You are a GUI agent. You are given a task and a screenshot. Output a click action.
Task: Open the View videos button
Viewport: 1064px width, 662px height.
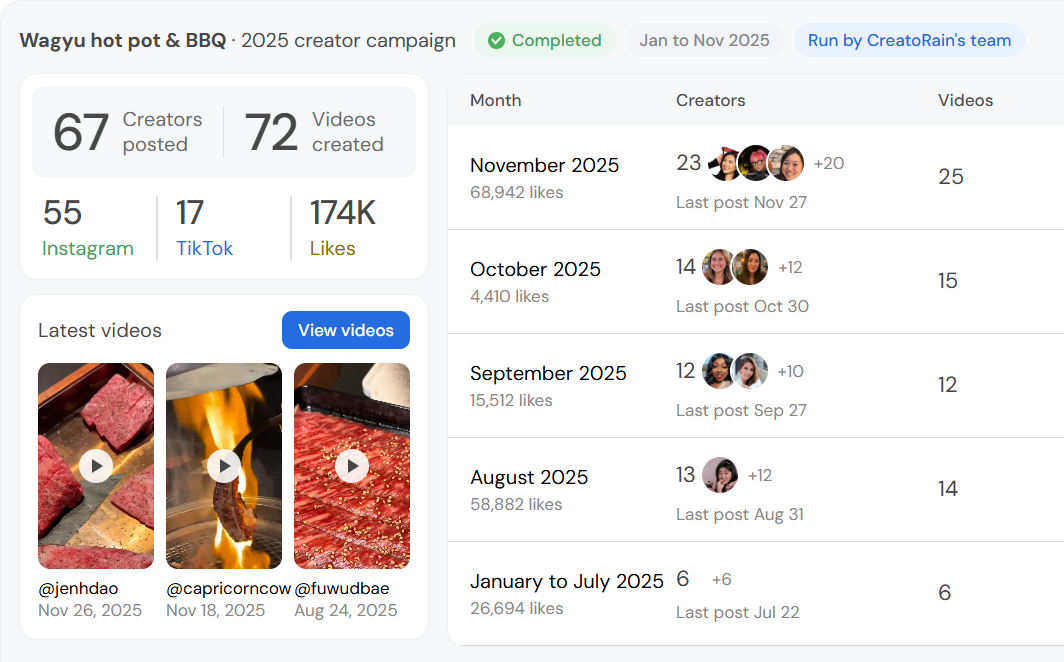pyautogui.click(x=346, y=330)
